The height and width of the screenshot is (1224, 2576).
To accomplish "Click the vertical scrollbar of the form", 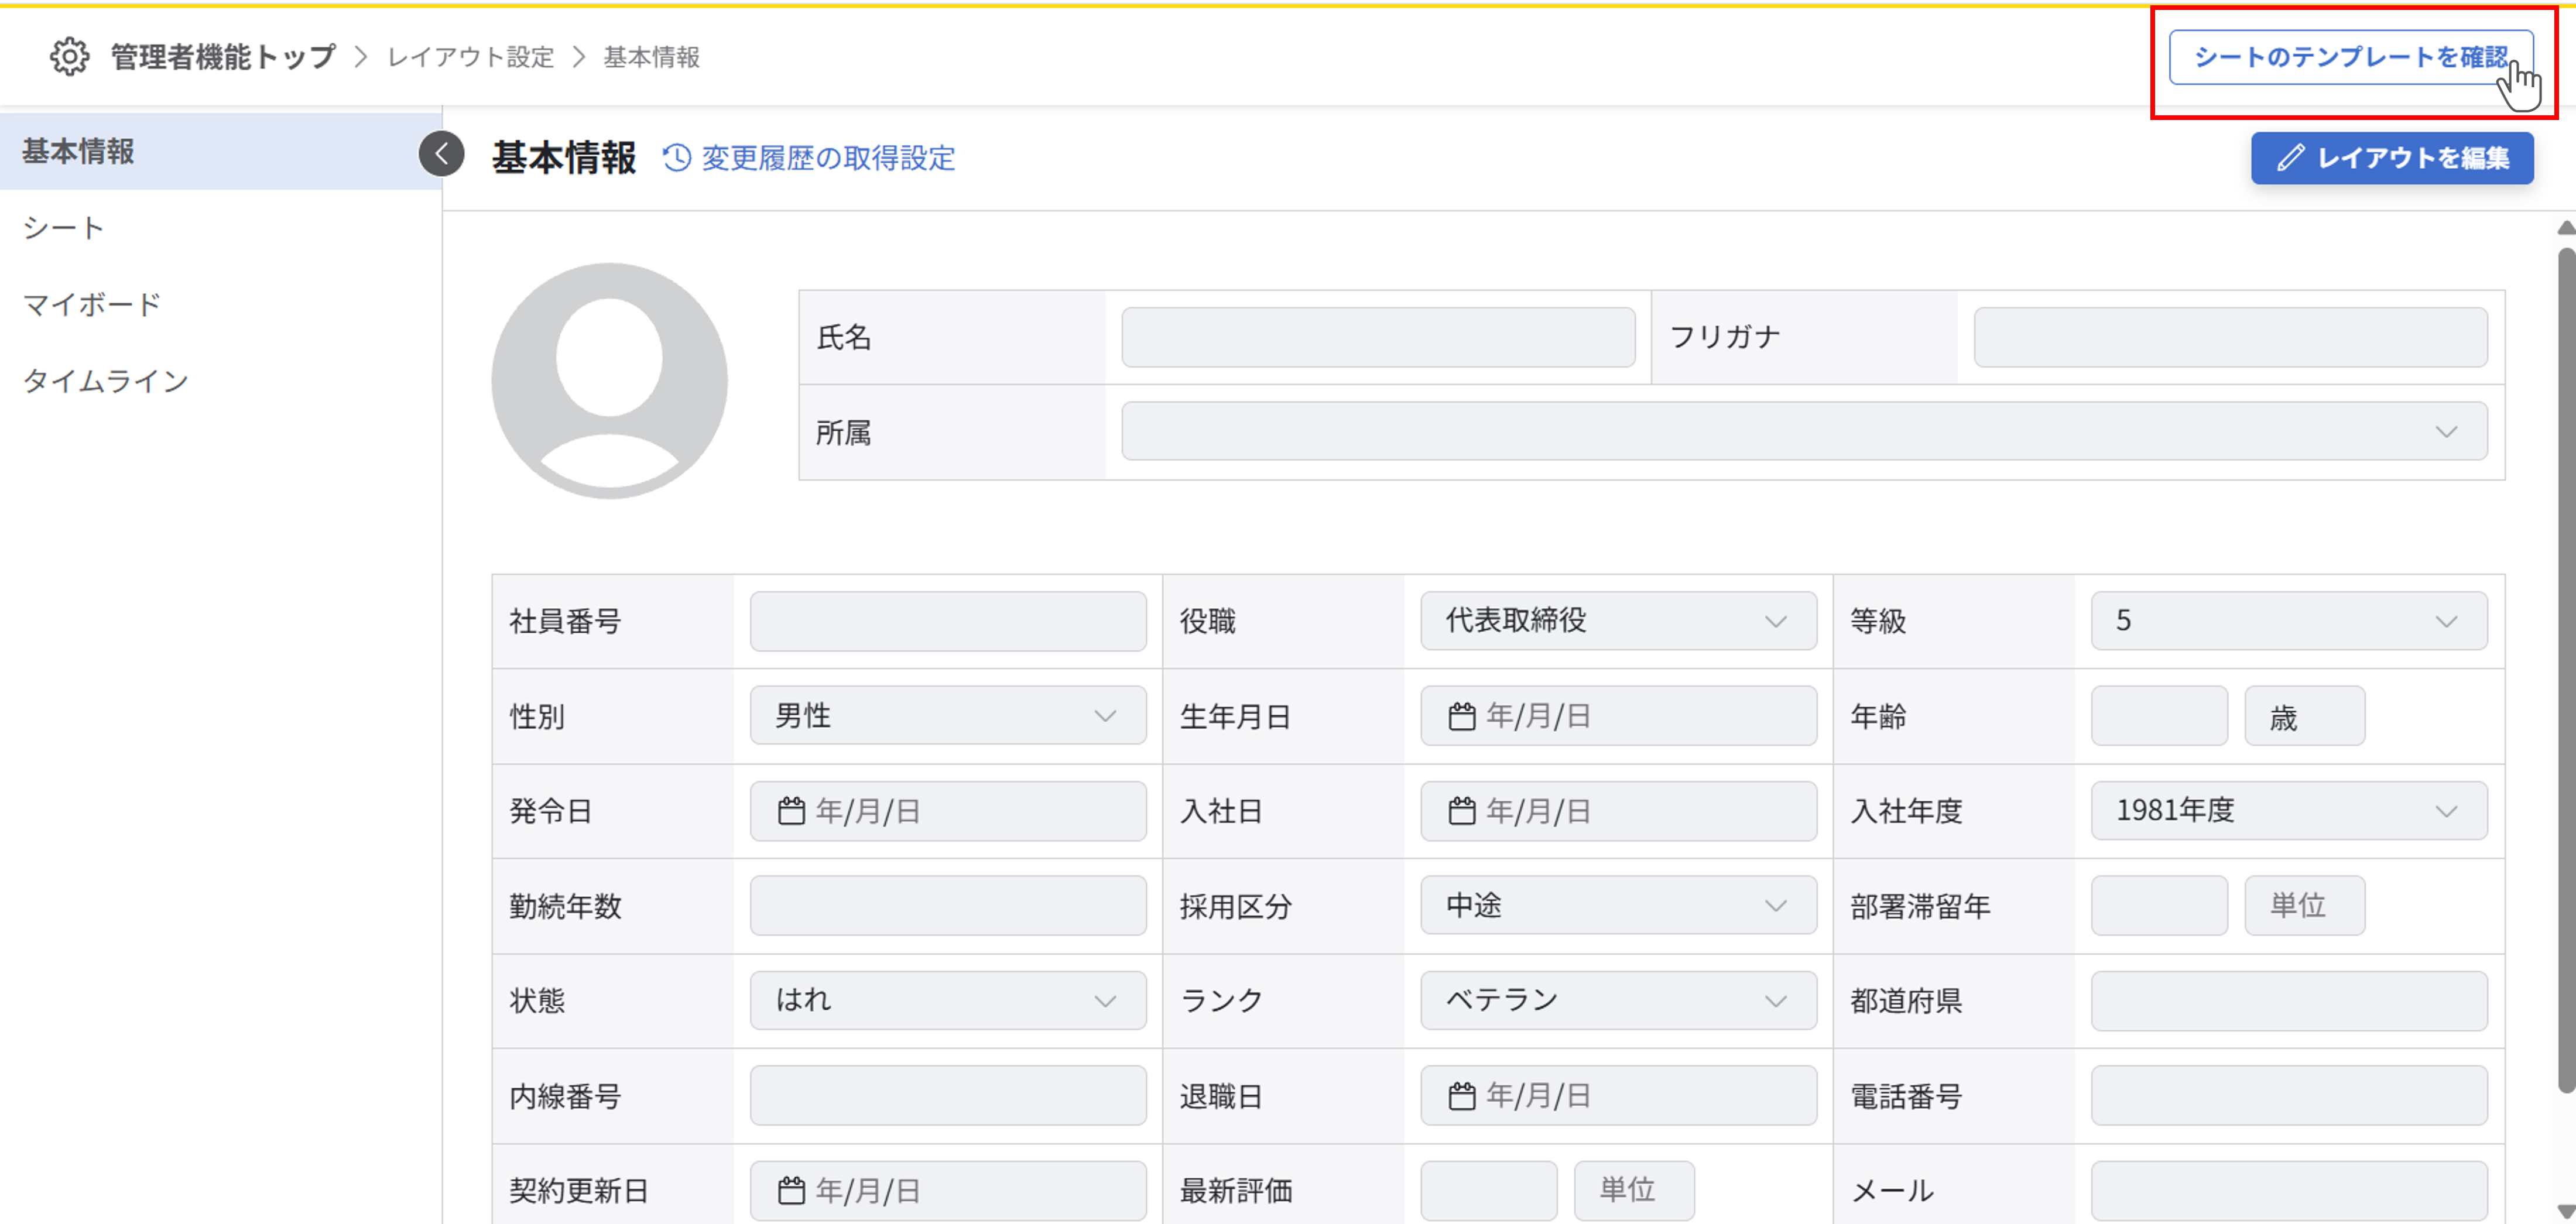I will [x=2566, y=670].
